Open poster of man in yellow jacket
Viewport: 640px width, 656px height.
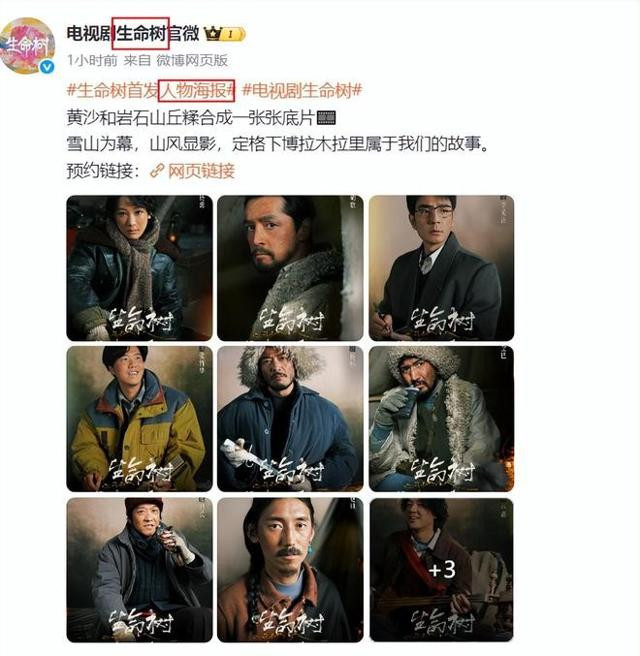click(139, 419)
